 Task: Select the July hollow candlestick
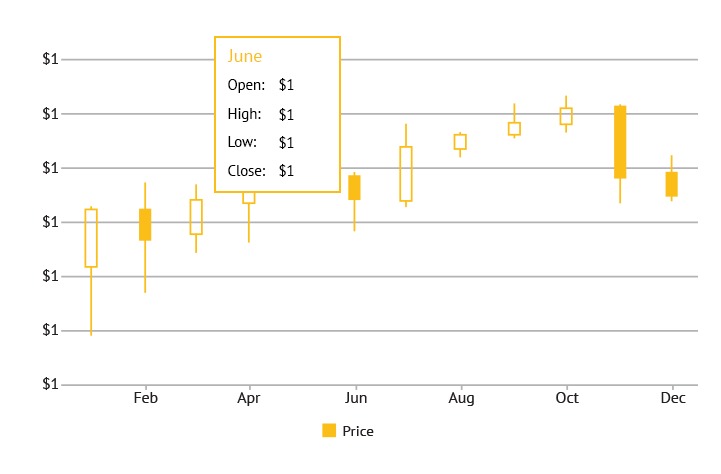click(406, 174)
